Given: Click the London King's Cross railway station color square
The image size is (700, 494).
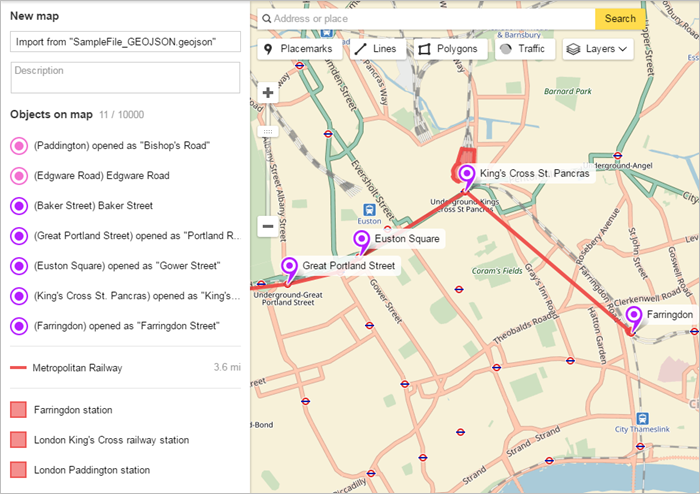Looking at the screenshot, I should [x=18, y=440].
